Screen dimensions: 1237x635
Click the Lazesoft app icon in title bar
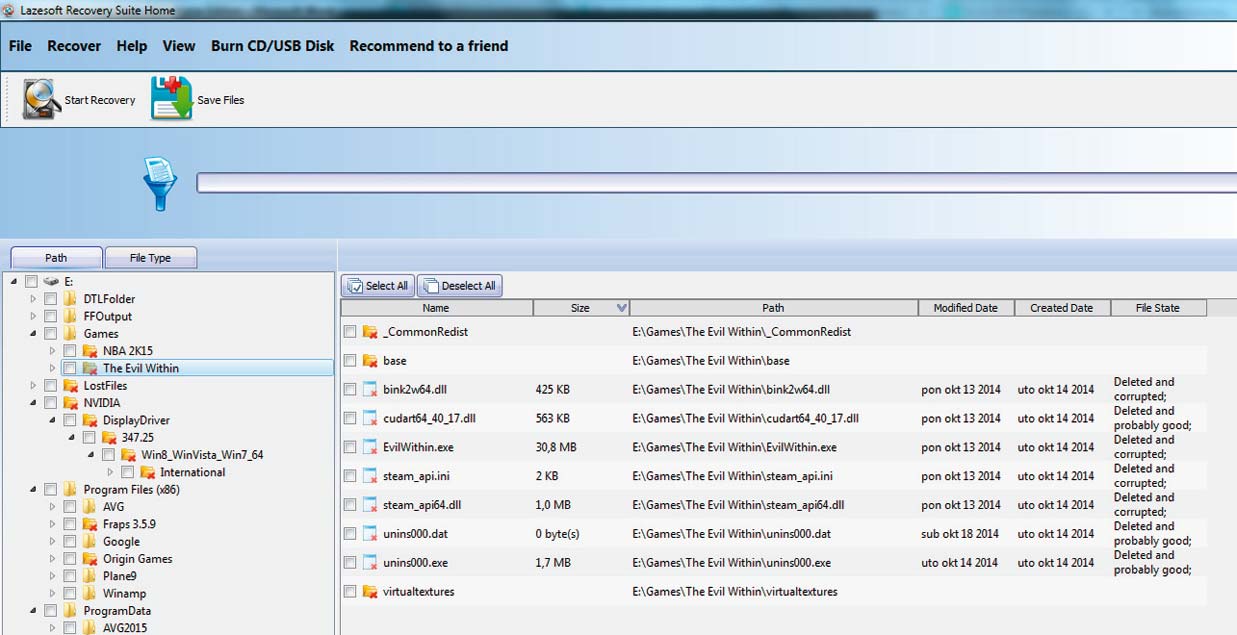[8, 10]
